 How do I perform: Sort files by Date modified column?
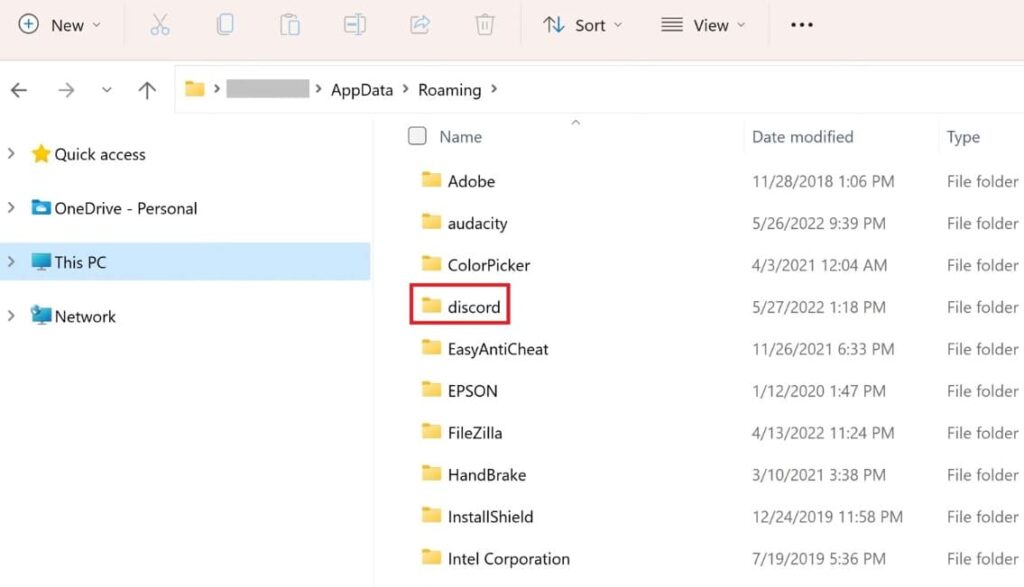pos(802,136)
